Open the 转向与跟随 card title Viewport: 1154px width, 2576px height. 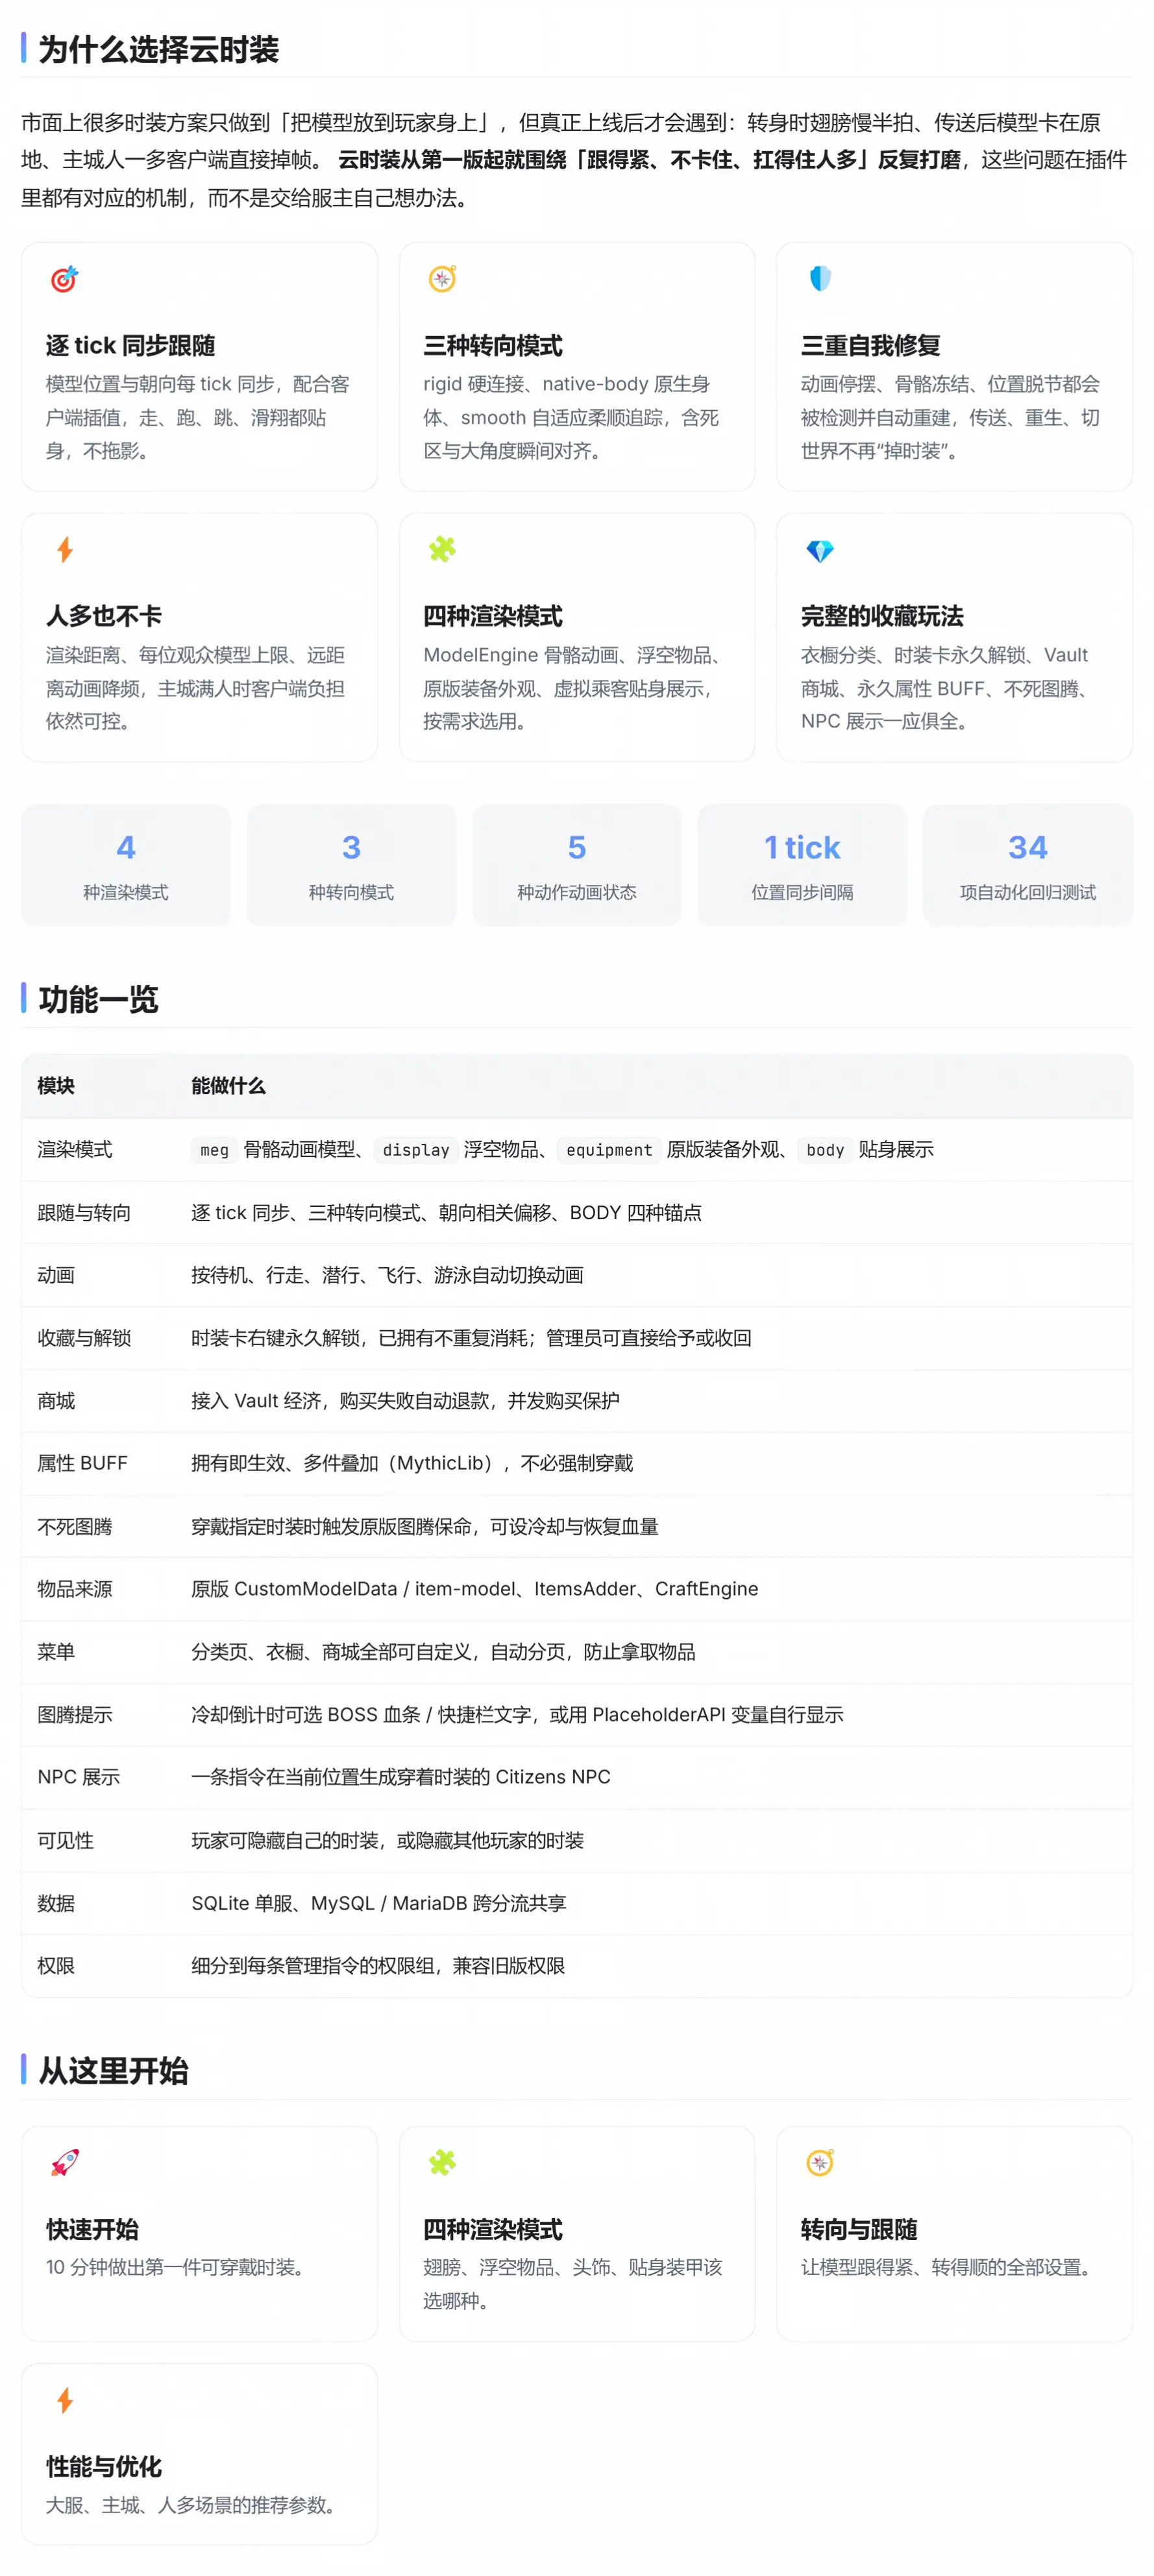tap(859, 2229)
